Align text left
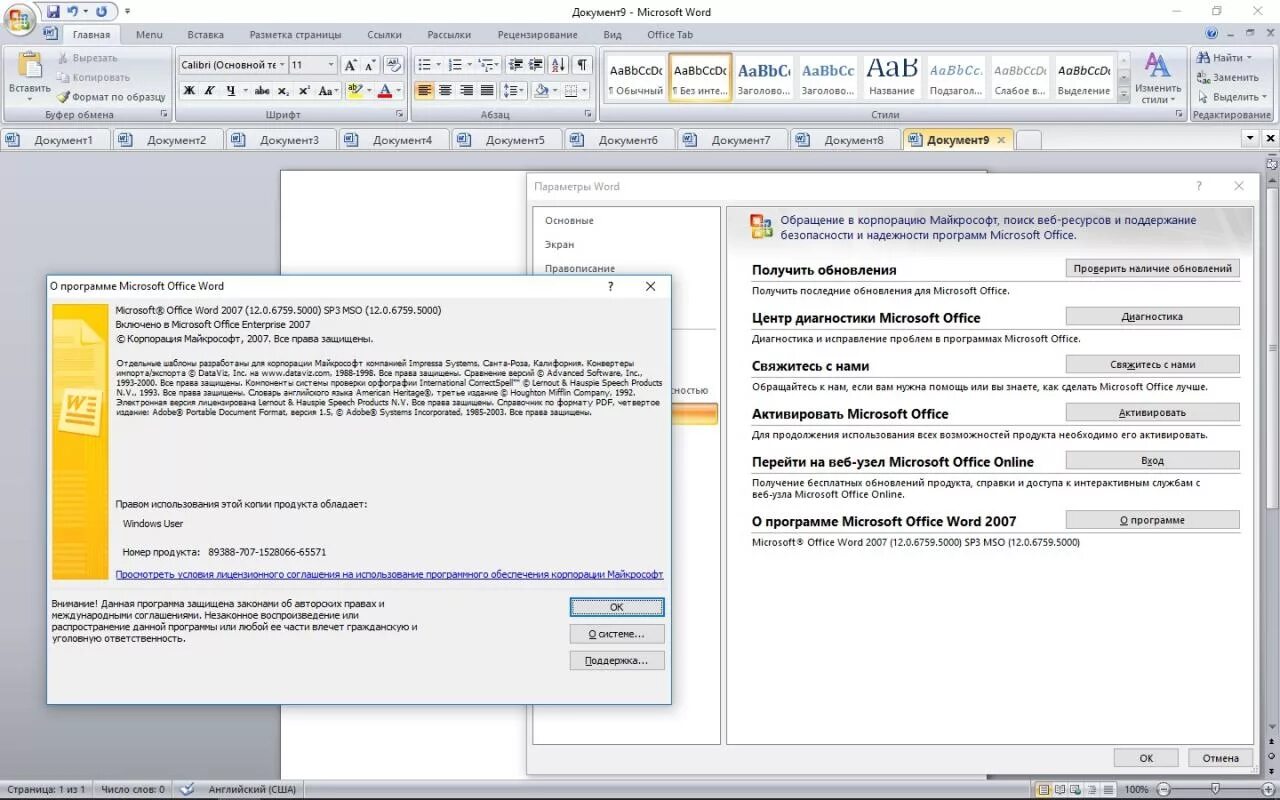1280x800 pixels. click(424, 90)
